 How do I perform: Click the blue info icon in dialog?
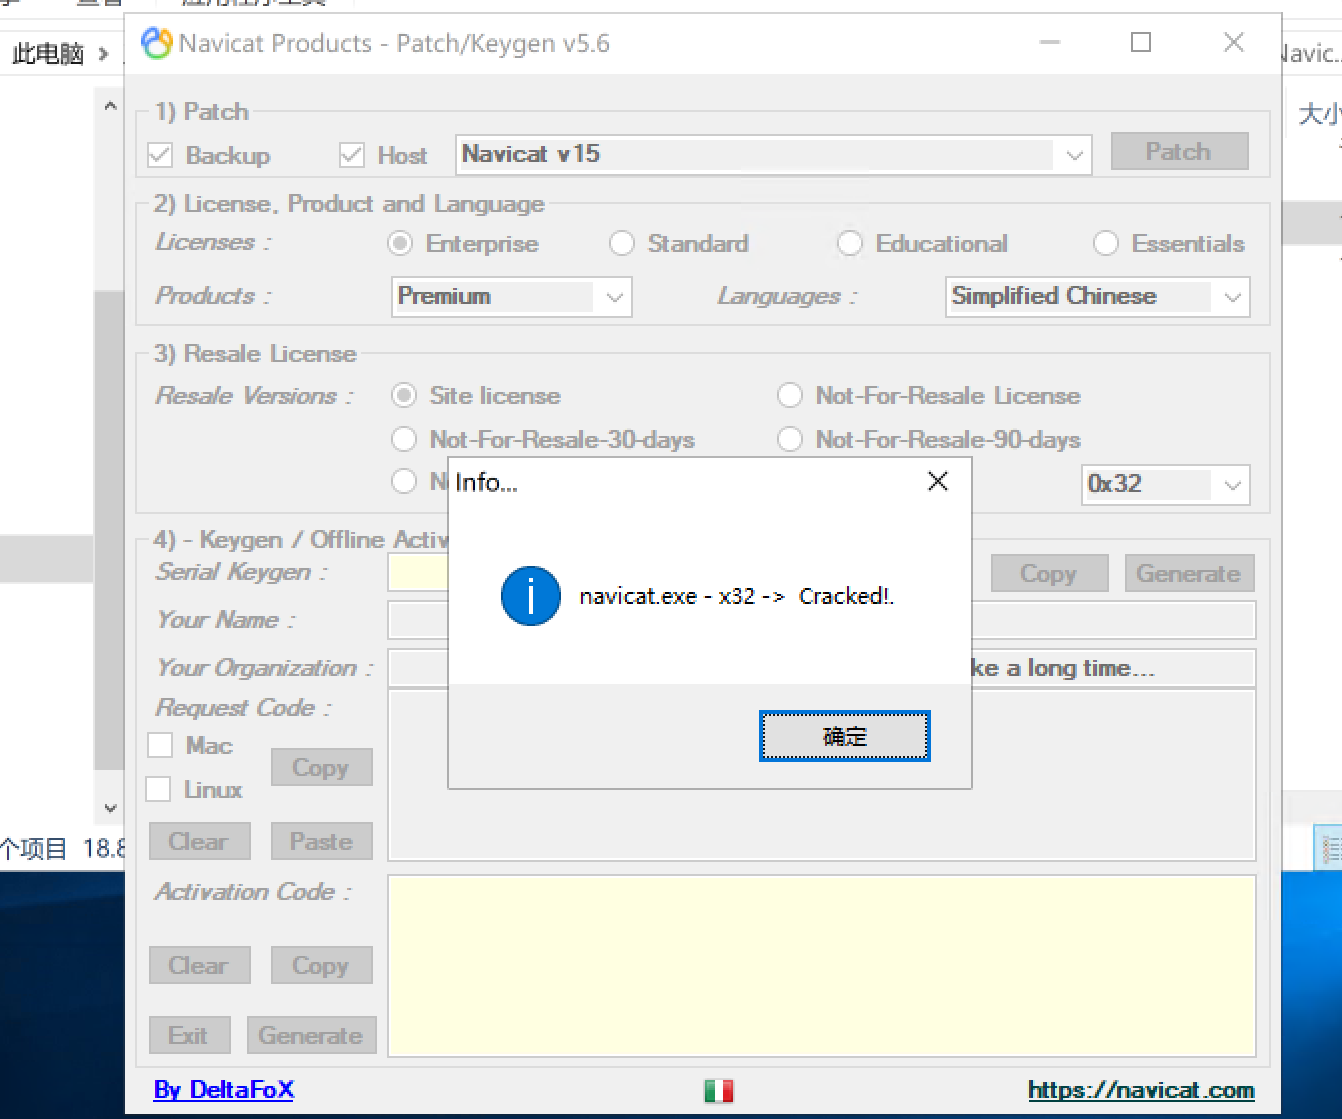tap(531, 596)
